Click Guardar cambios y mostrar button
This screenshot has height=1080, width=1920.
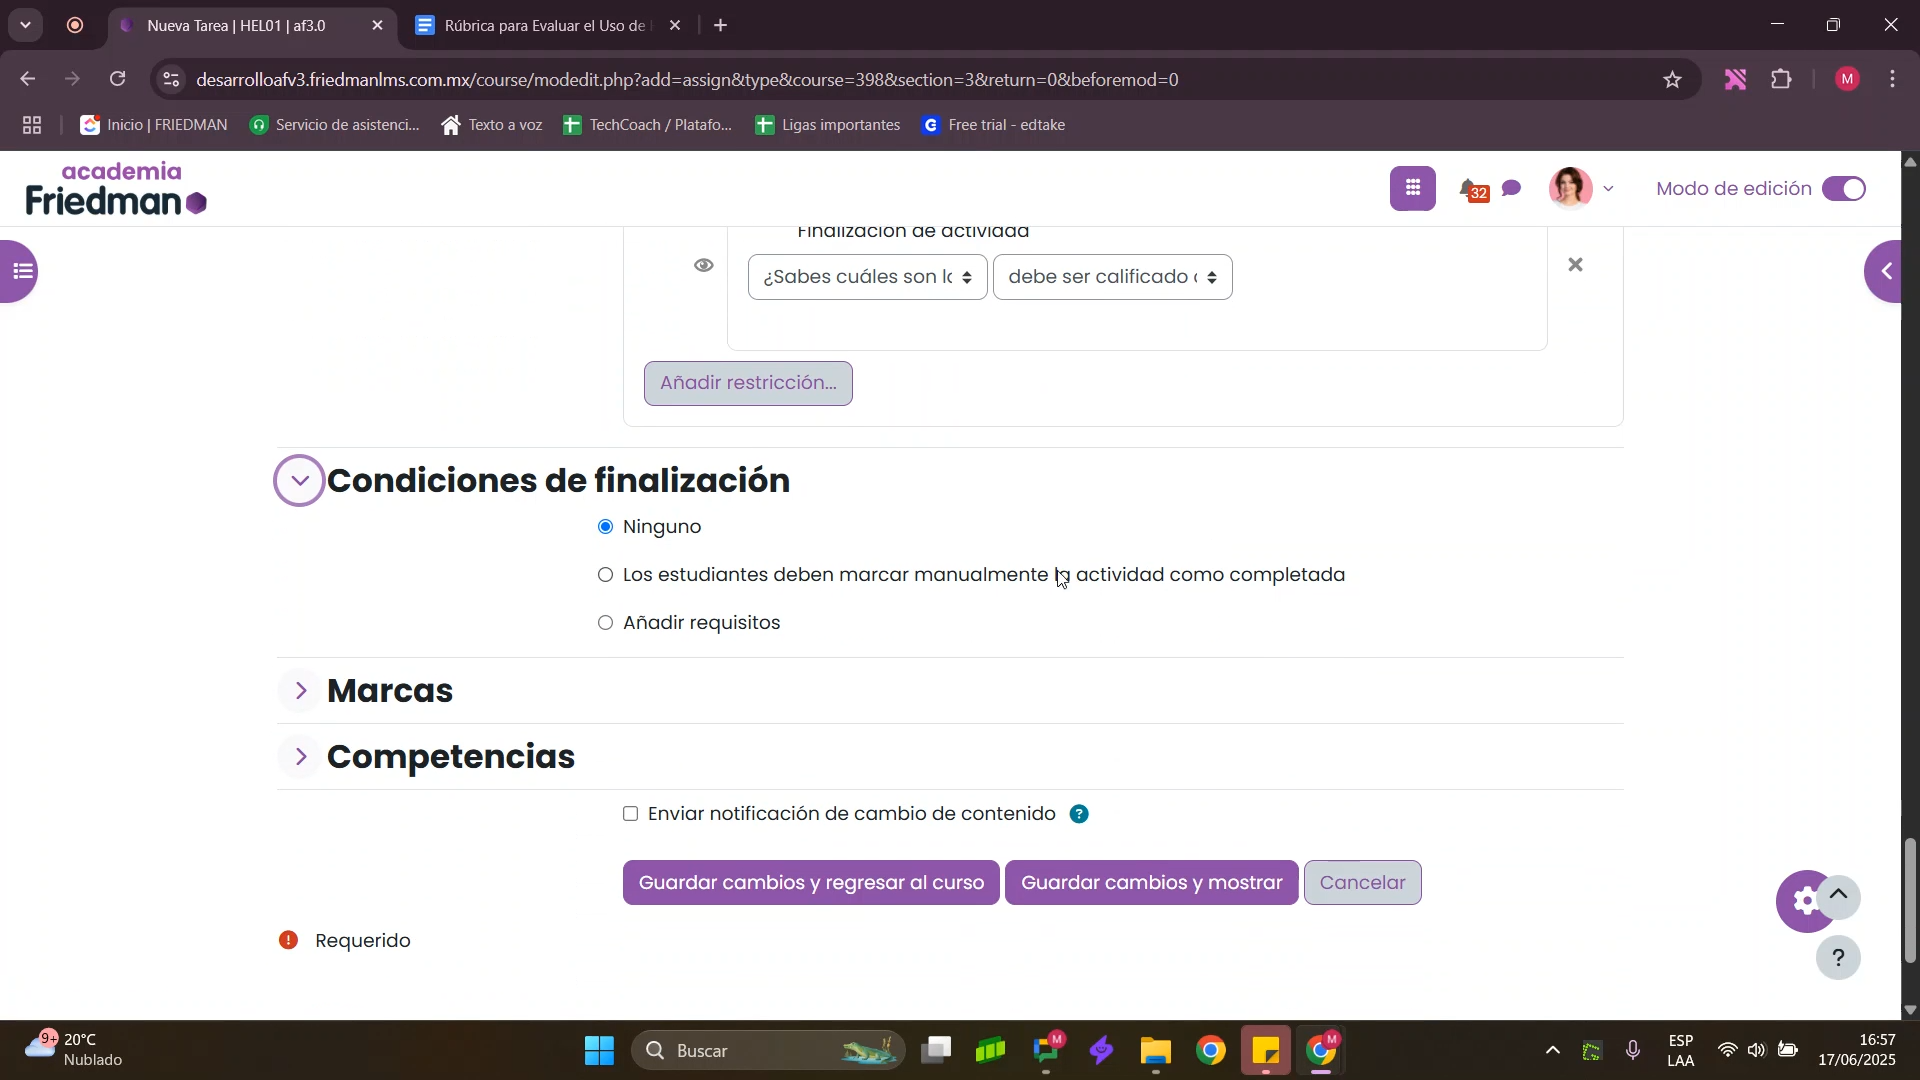click(x=1151, y=883)
